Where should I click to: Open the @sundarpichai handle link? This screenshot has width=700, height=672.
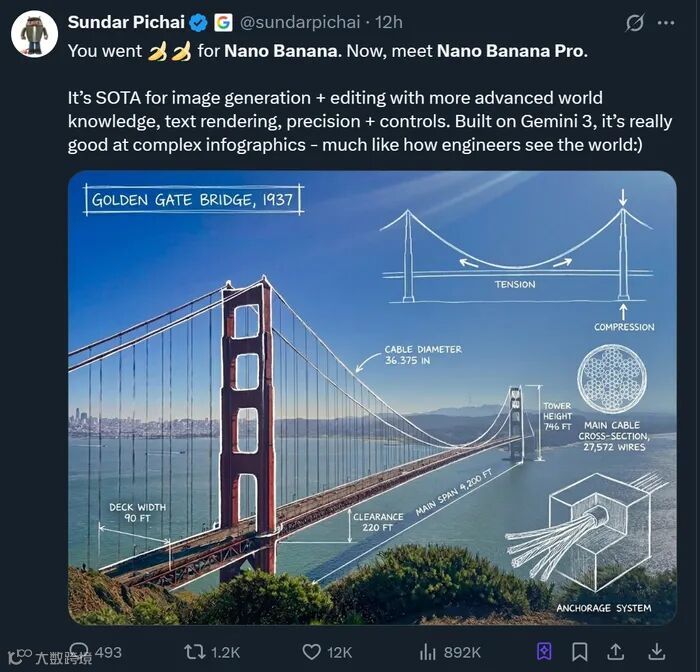304,22
